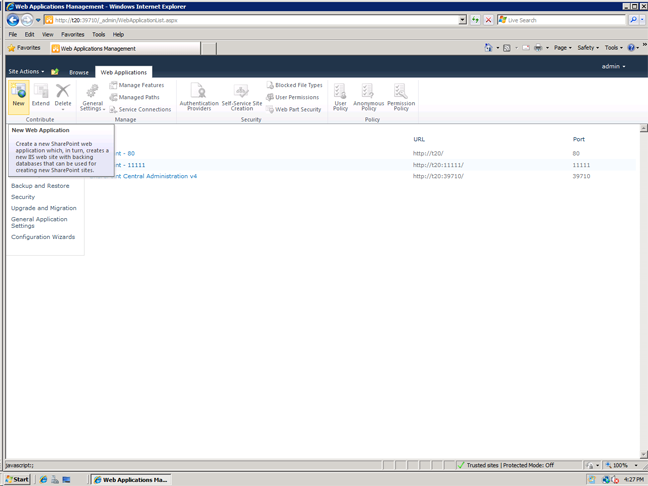Open Upgrade and Migration link
The height and width of the screenshot is (486, 648).
click(44, 208)
